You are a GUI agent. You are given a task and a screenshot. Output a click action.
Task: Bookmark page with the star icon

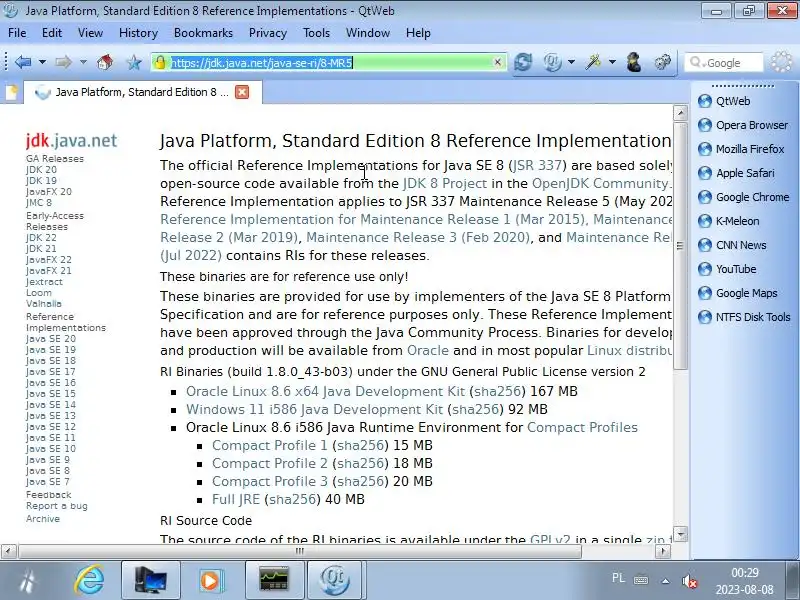tap(134, 63)
